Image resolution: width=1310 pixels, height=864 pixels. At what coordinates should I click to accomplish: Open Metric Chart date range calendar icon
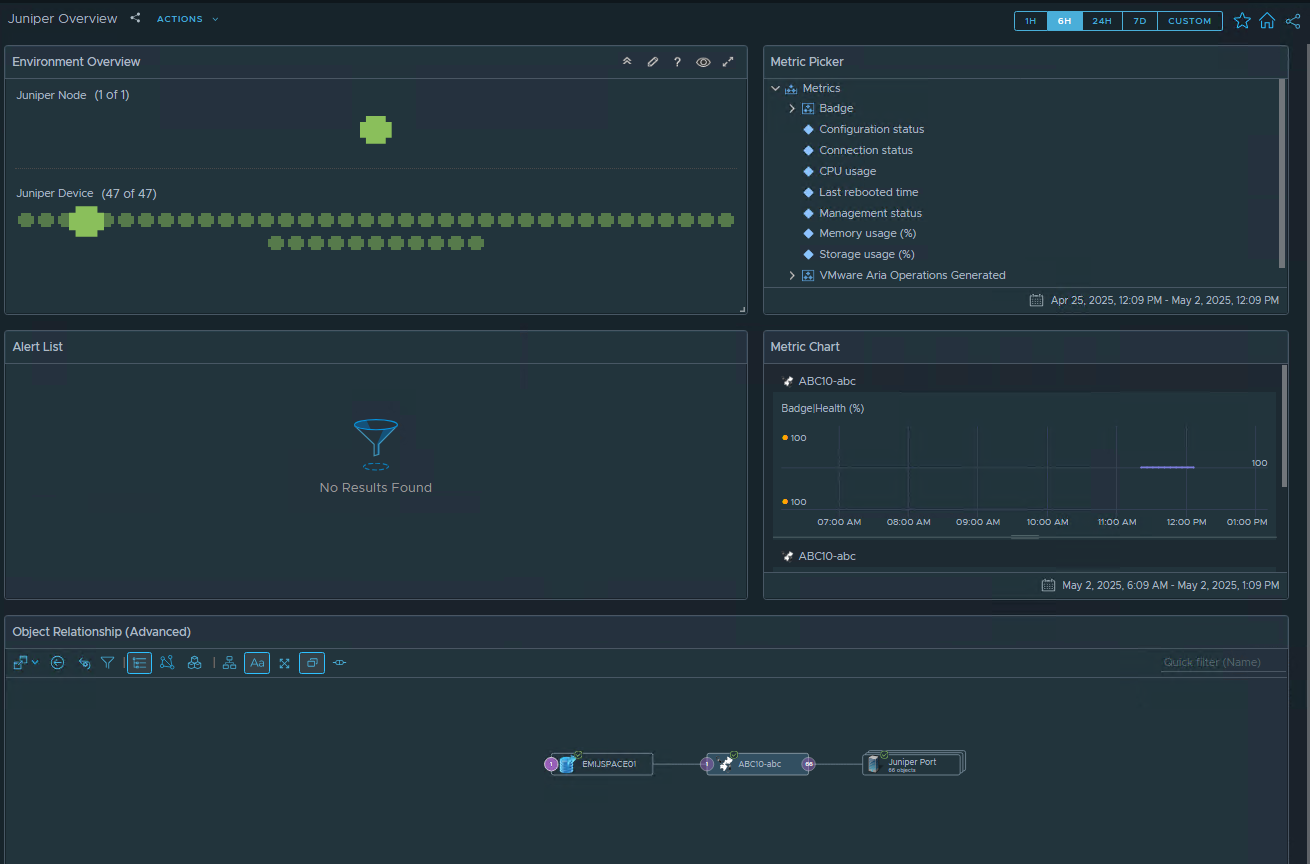1048,585
